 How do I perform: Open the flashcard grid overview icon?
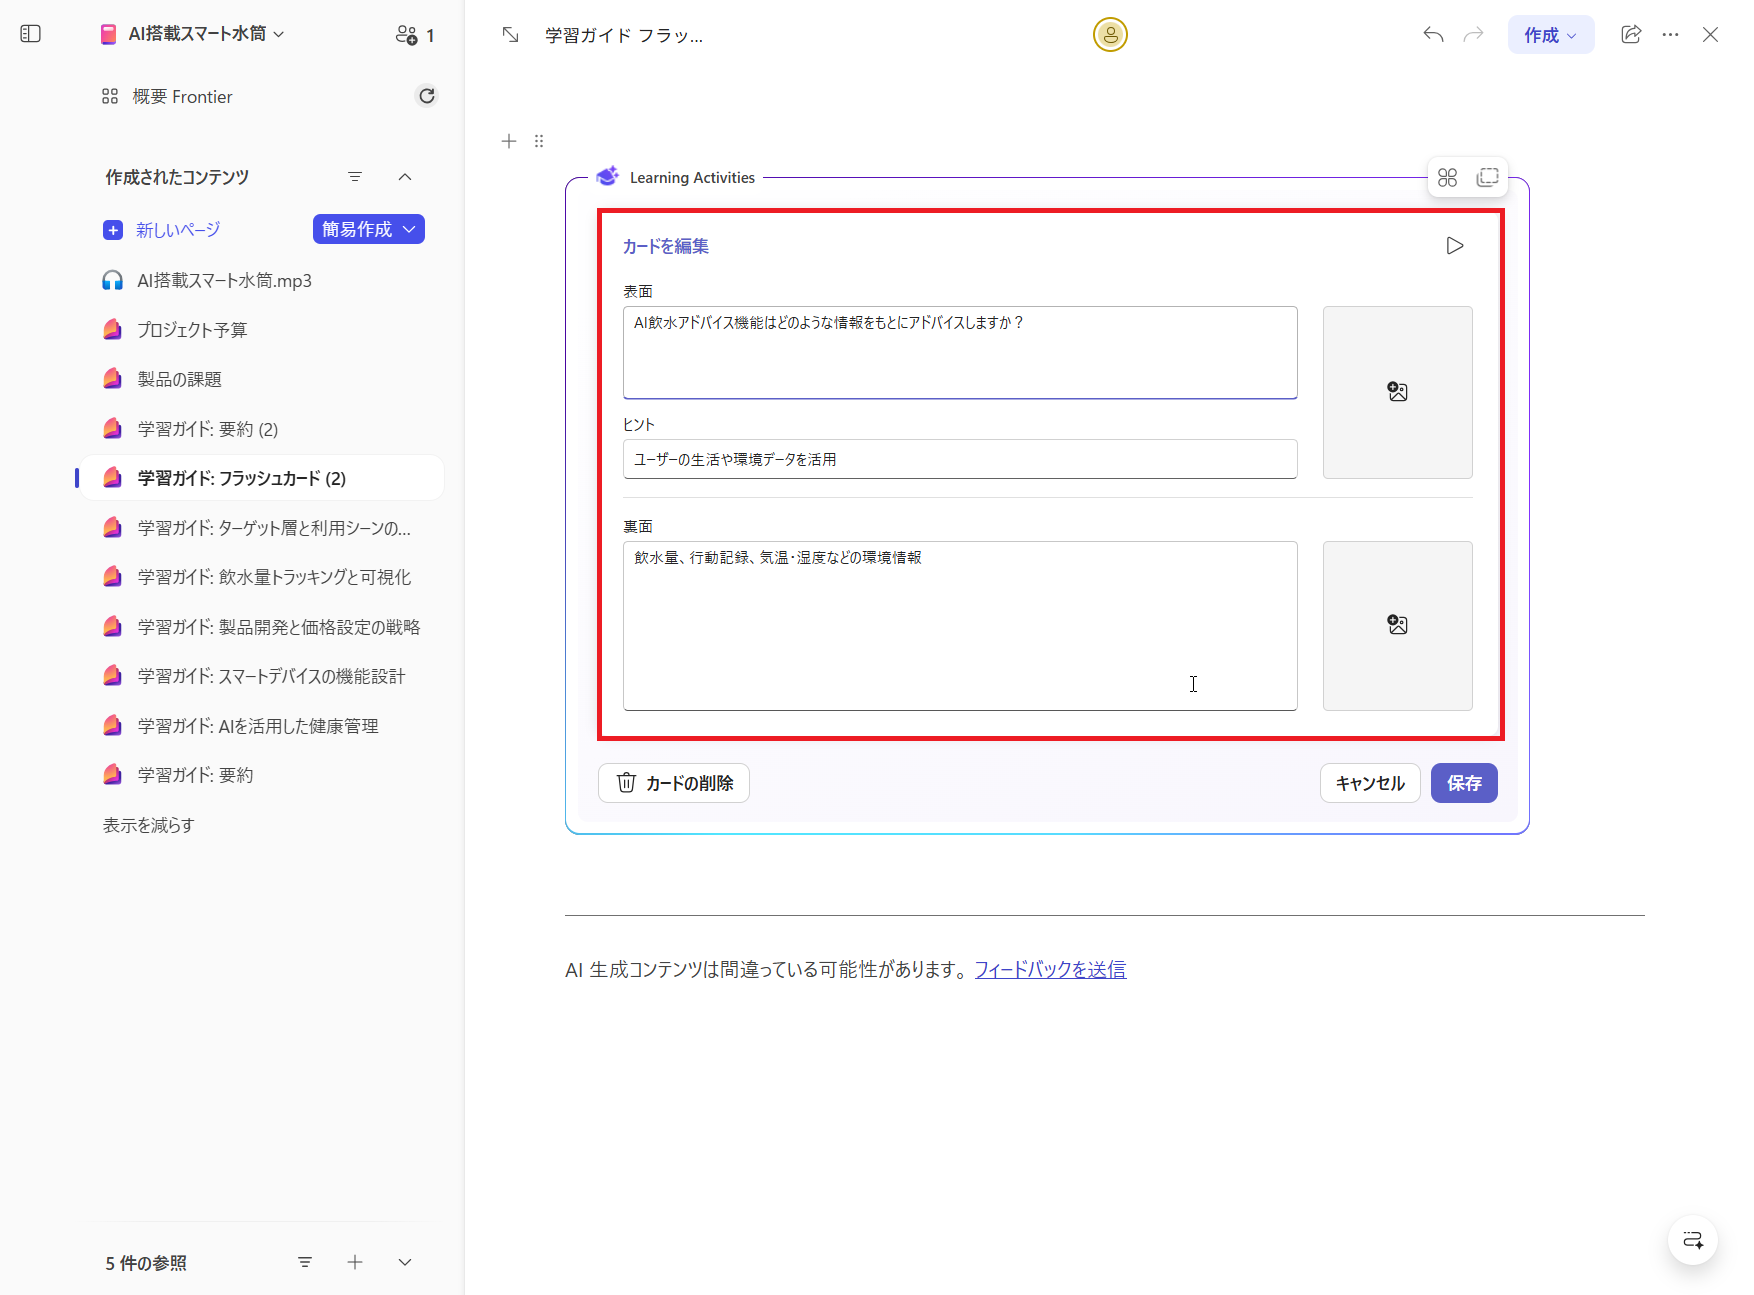pos(1447,176)
